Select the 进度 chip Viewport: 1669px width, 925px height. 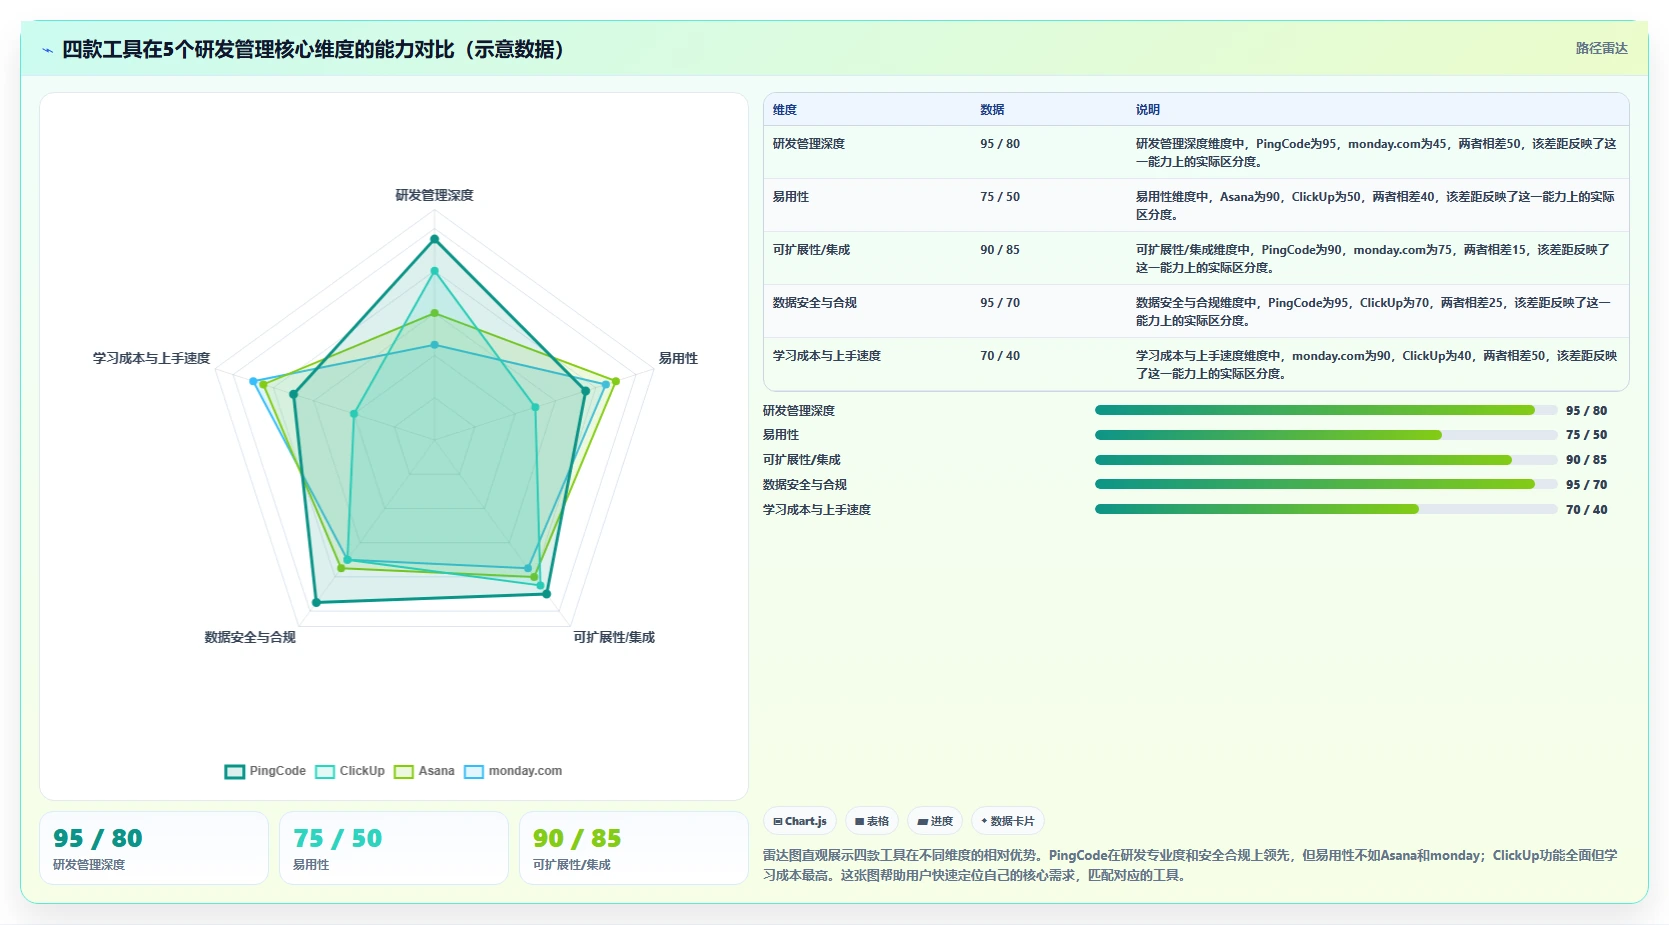[935, 821]
